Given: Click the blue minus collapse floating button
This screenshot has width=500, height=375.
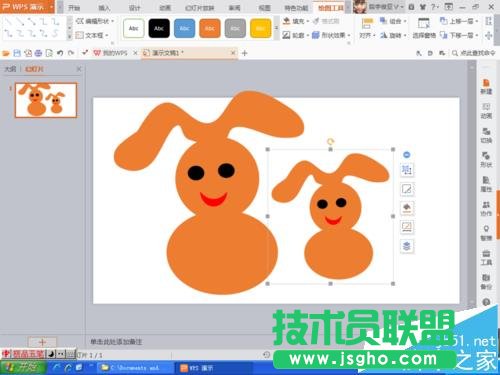Looking at the screenshot, I should [x=407, y=155].
